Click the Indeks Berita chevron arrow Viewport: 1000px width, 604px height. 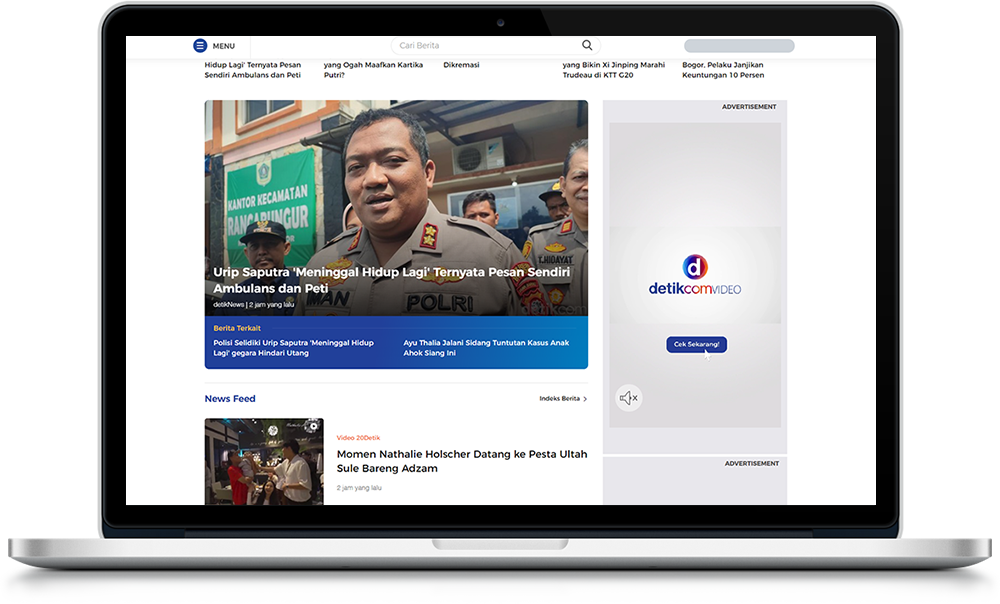coord(585,399)
